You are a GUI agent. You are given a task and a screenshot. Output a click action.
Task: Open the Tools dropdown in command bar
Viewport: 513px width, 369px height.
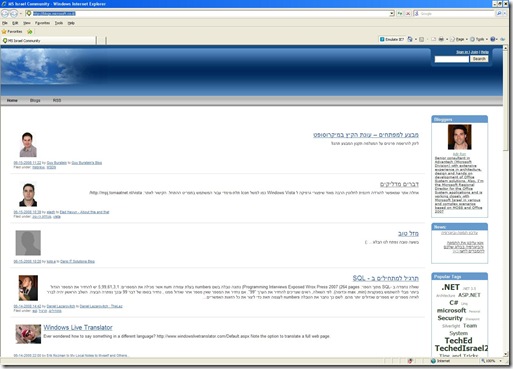tap(479, 39)
